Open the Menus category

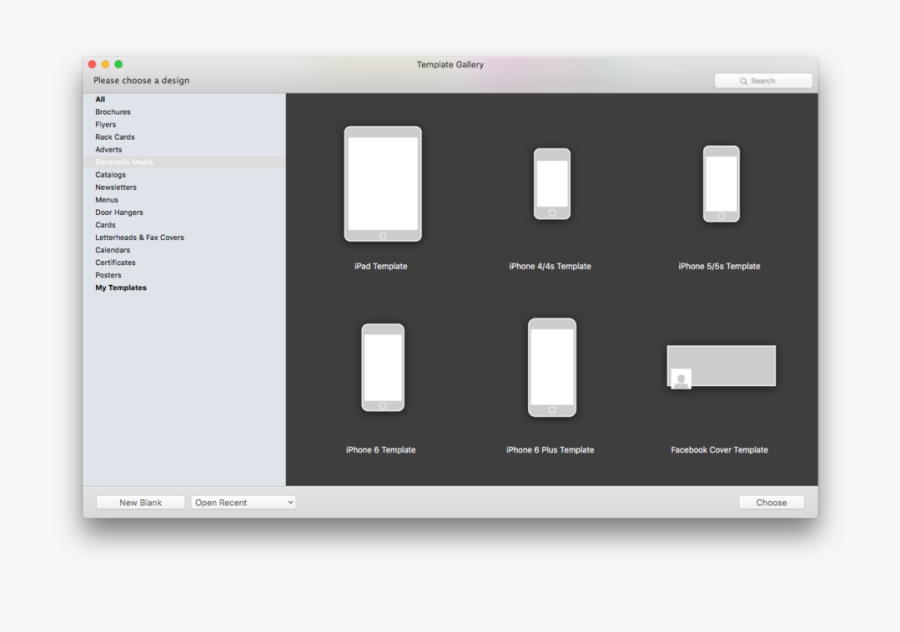[107, 200]
